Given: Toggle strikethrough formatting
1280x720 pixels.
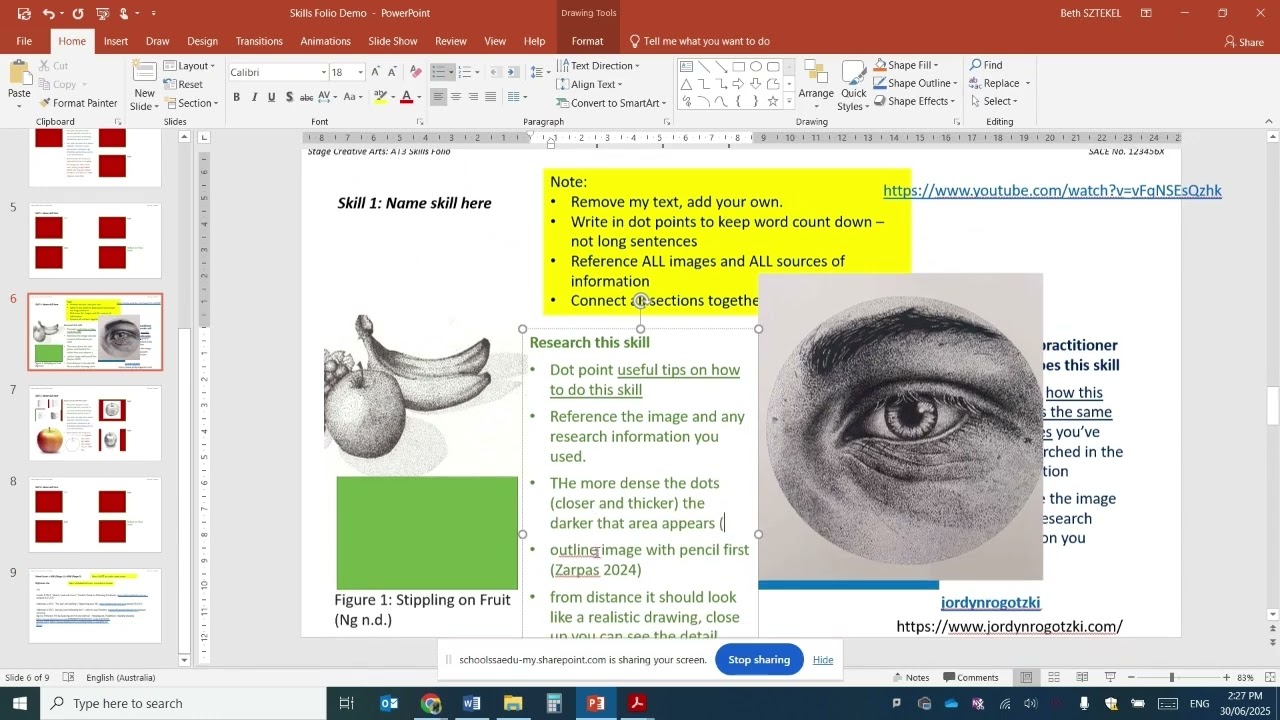Looking at the screenshot, I should [x=307, y=97].
